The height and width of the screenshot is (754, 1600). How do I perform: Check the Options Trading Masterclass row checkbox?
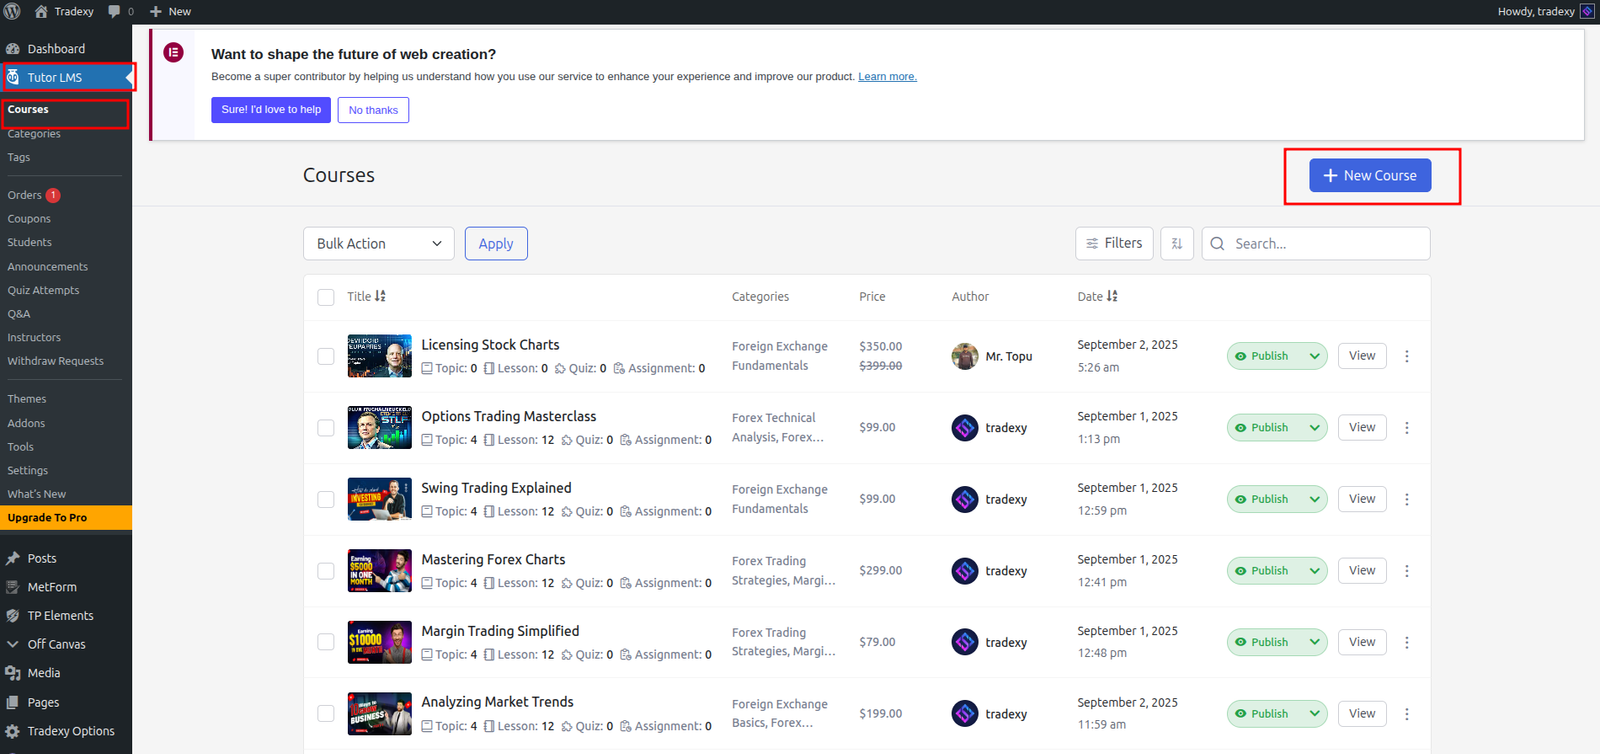[x=326, y=428]
